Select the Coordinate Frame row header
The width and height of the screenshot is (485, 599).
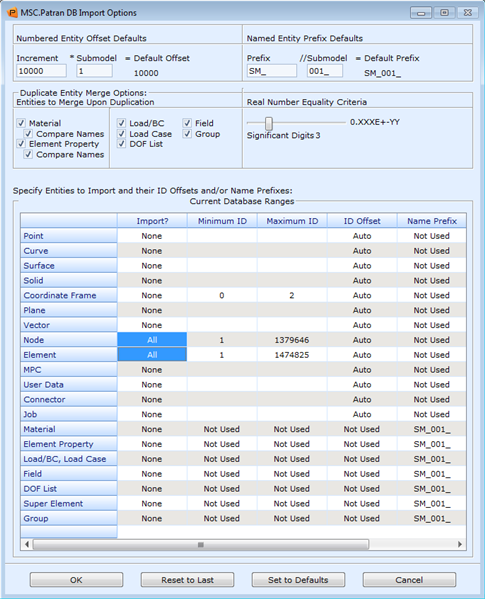tap(69, 295)
